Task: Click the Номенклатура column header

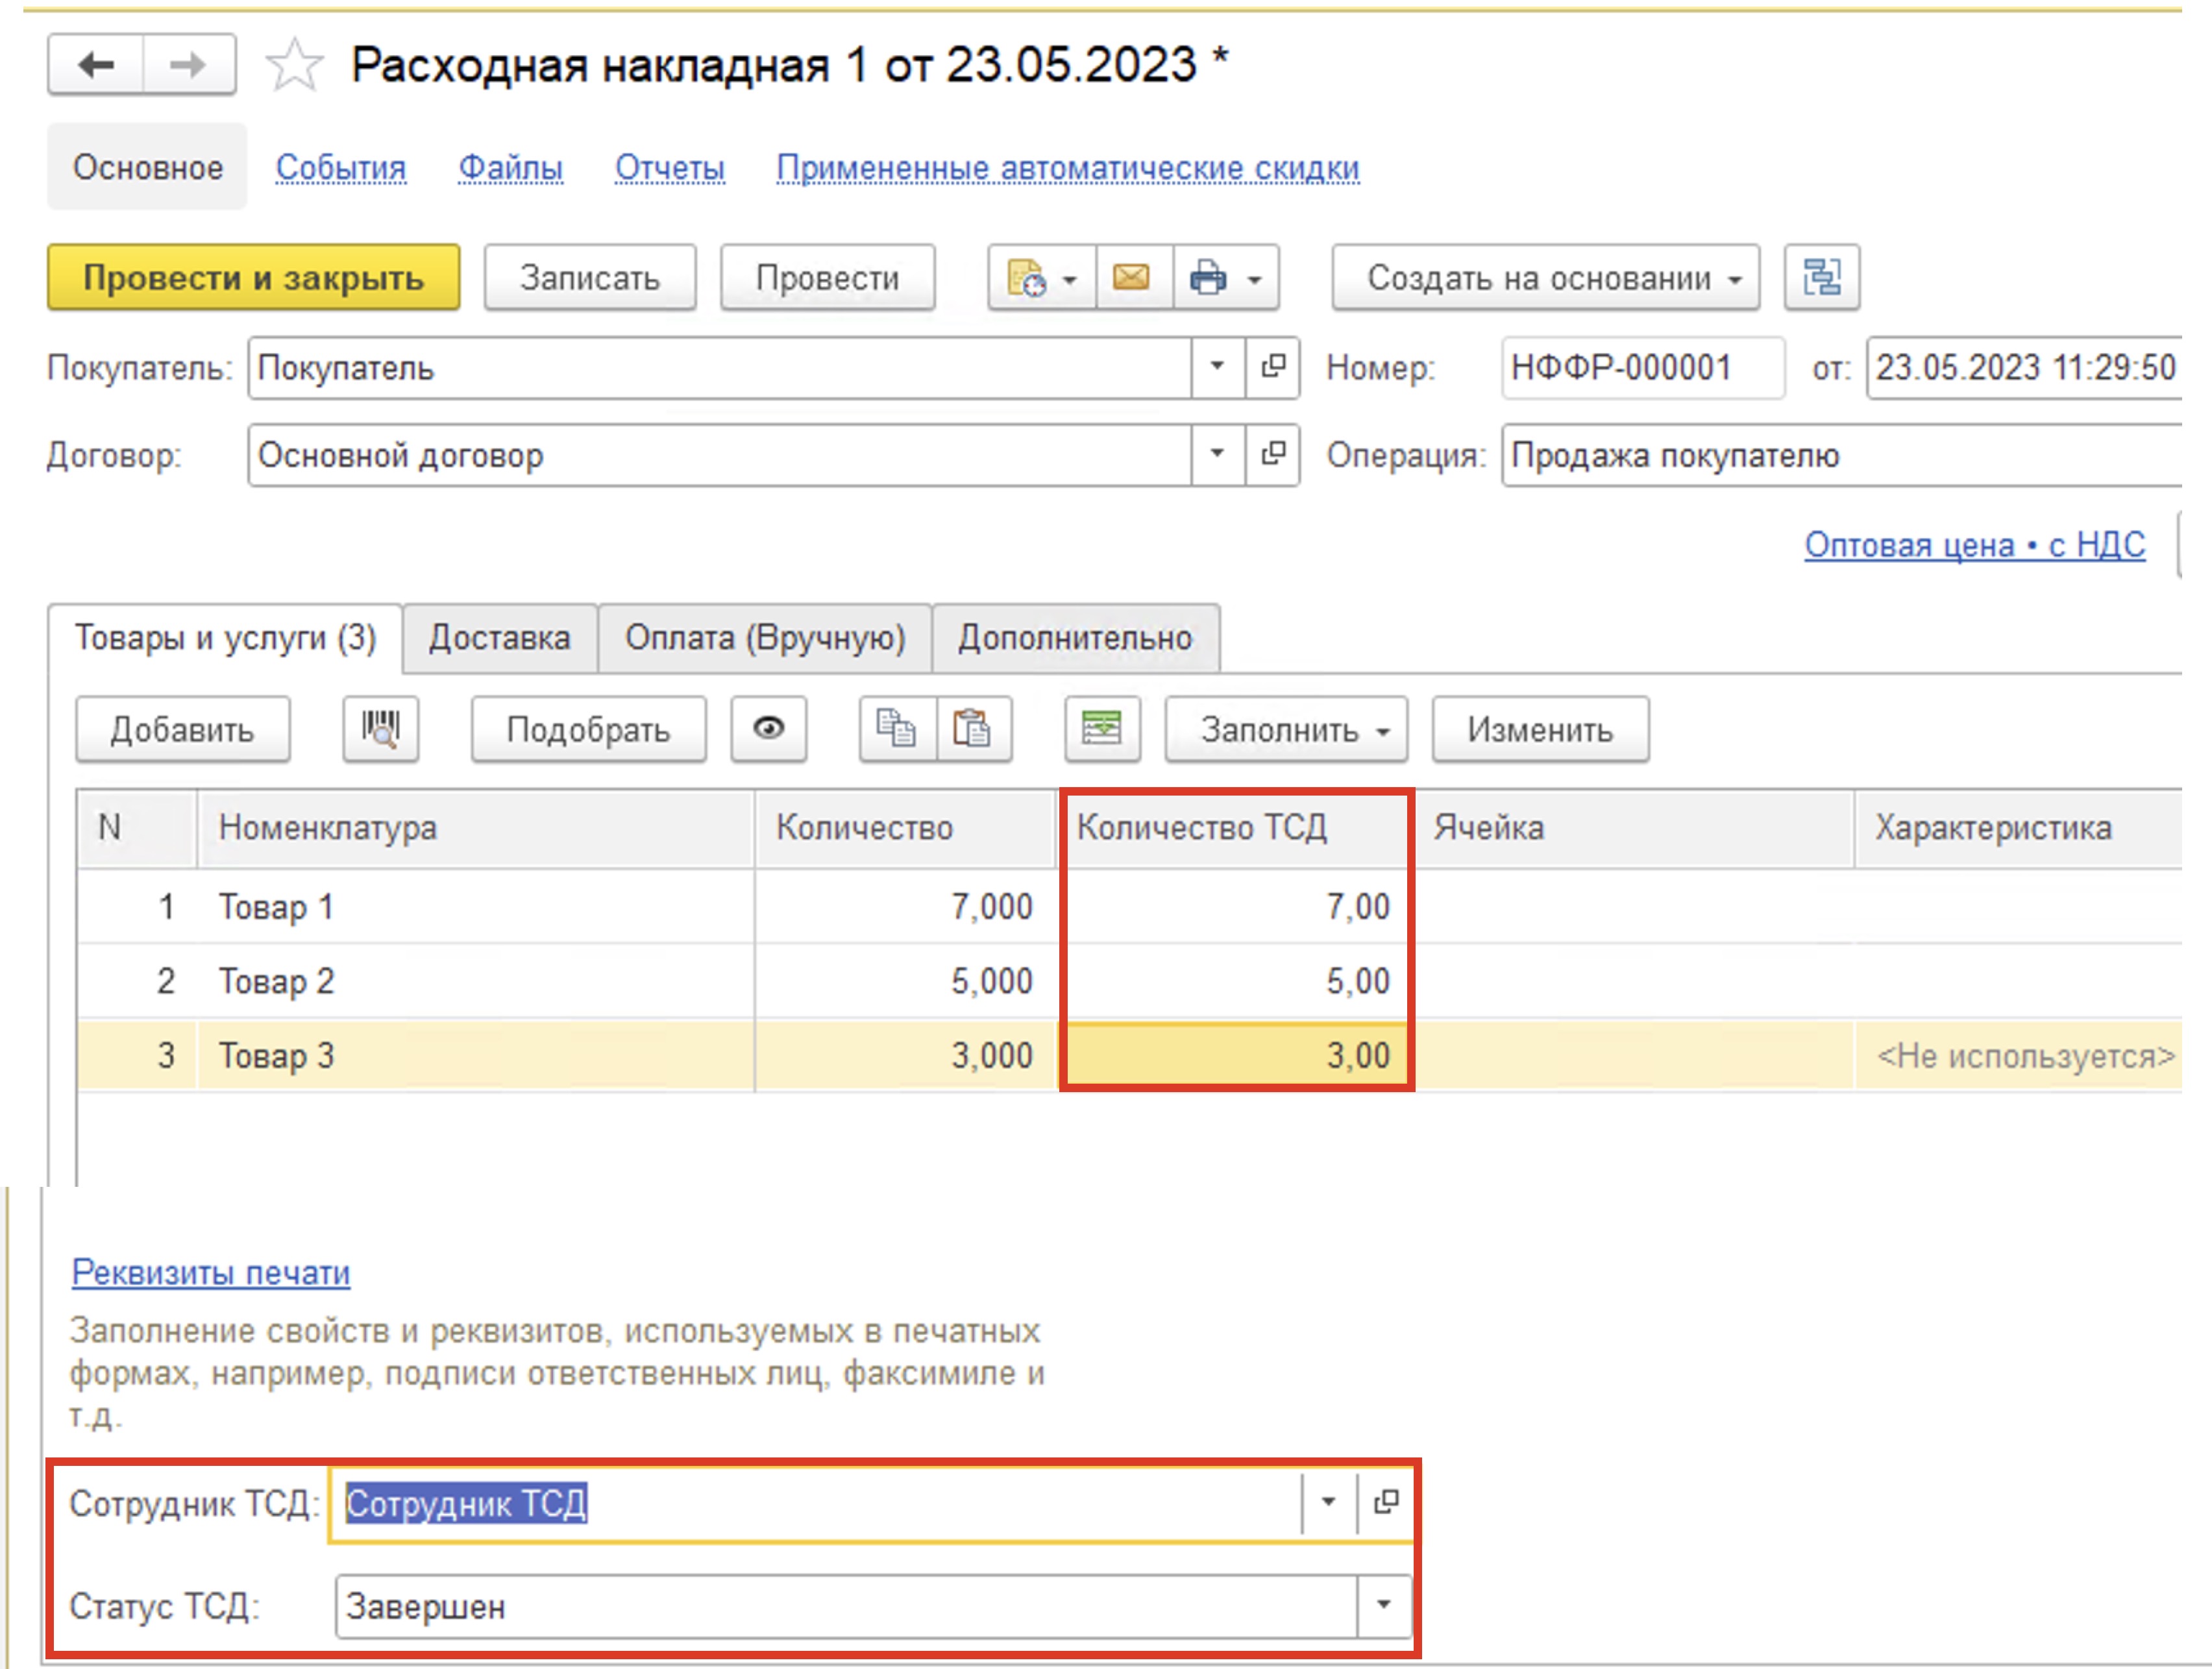Action: pos(476,828)
